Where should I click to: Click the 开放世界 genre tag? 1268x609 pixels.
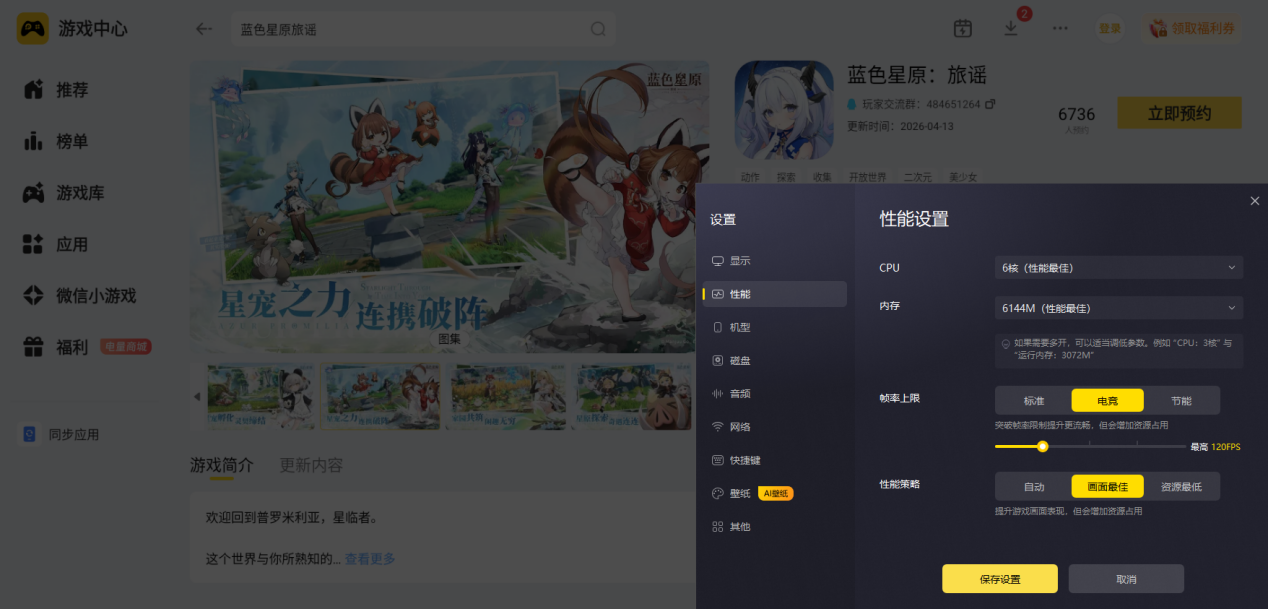point(868,177)
